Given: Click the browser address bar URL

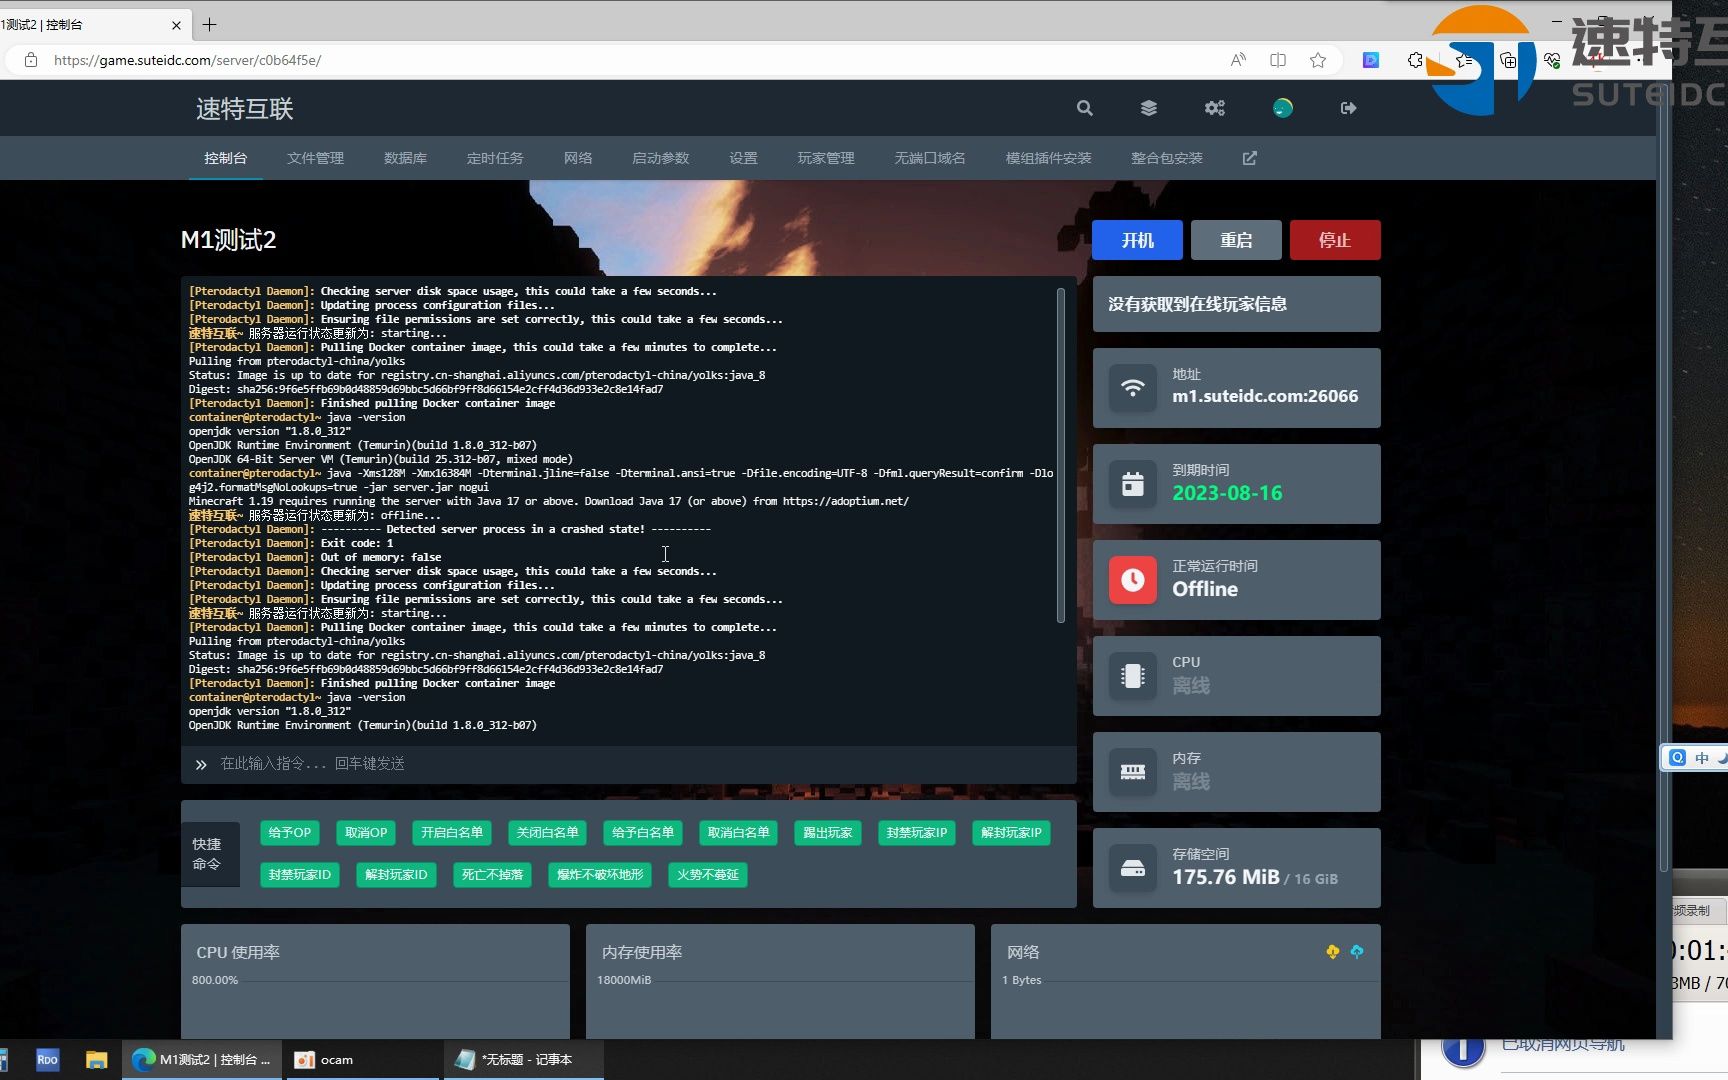Looking at the screenshot, I should click(x=188, y=60).
